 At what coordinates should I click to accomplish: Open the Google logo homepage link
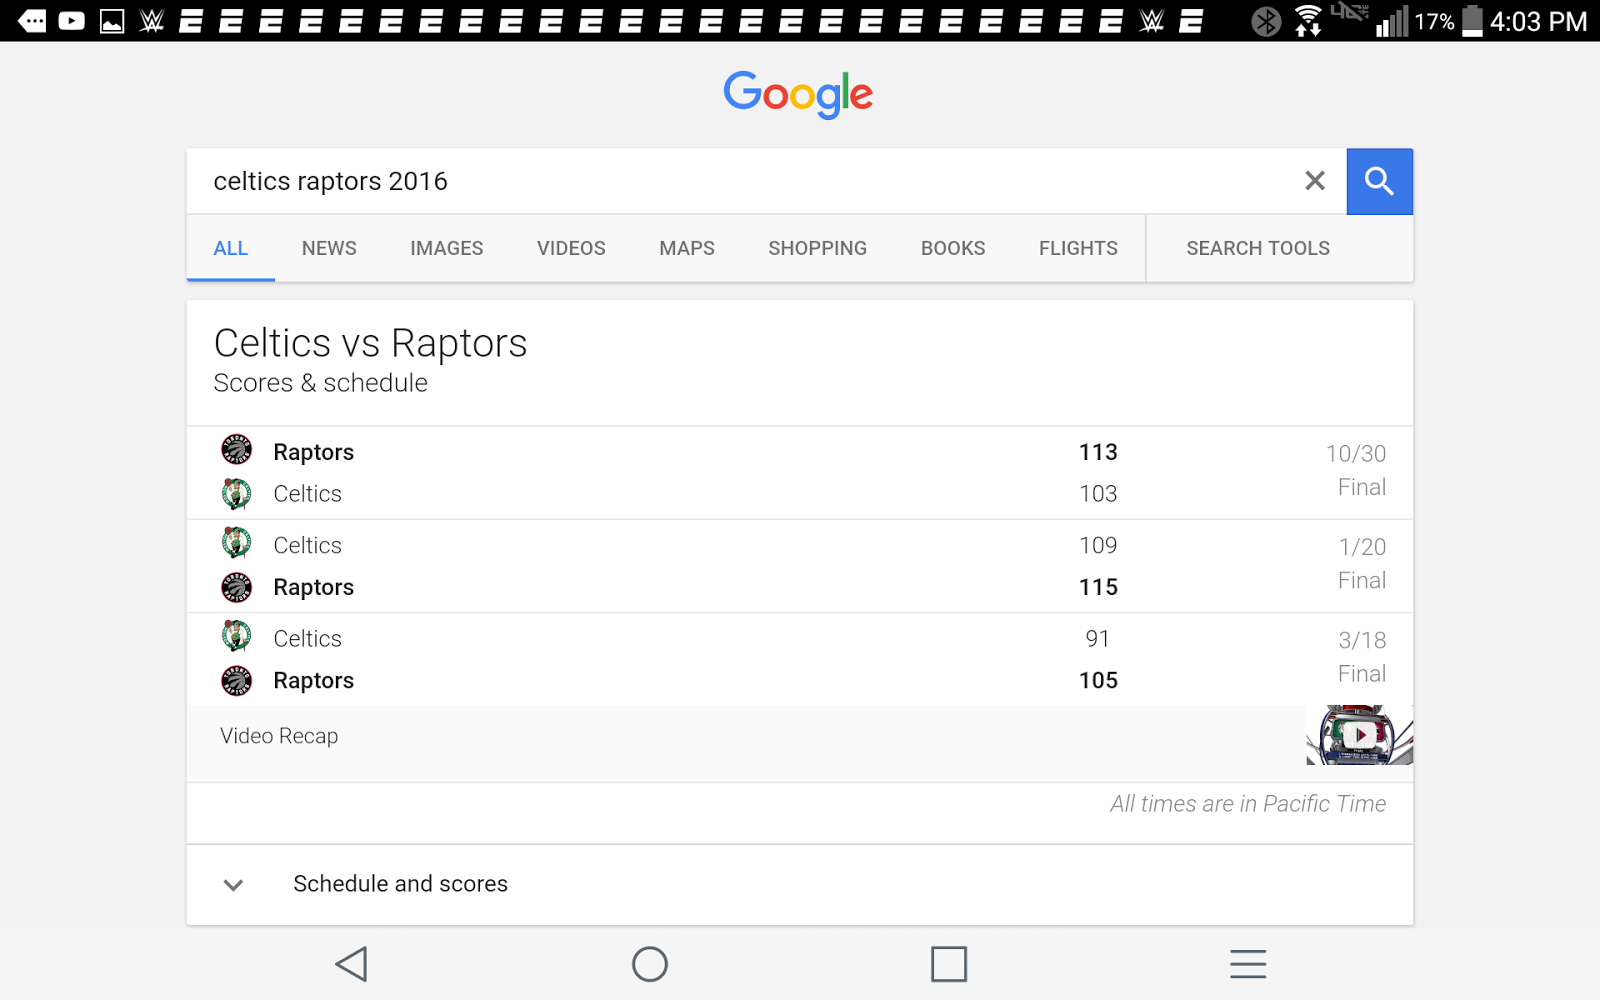(x=798, y=95)
